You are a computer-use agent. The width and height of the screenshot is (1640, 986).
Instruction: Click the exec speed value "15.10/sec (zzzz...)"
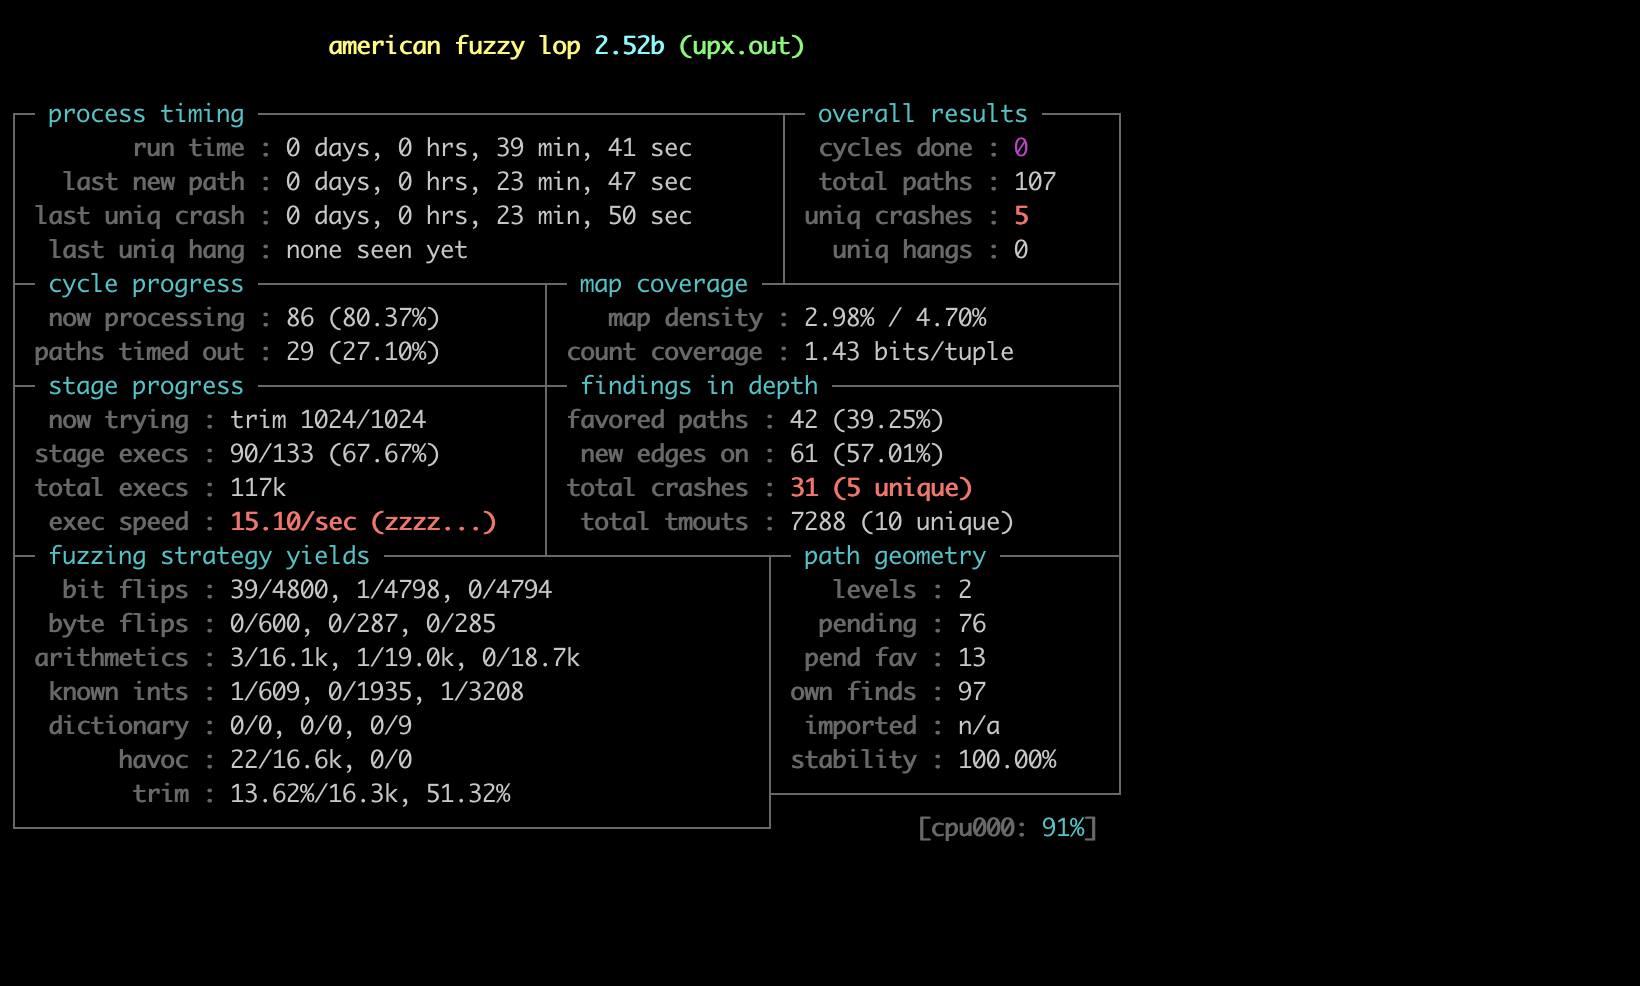coord(363,522)
